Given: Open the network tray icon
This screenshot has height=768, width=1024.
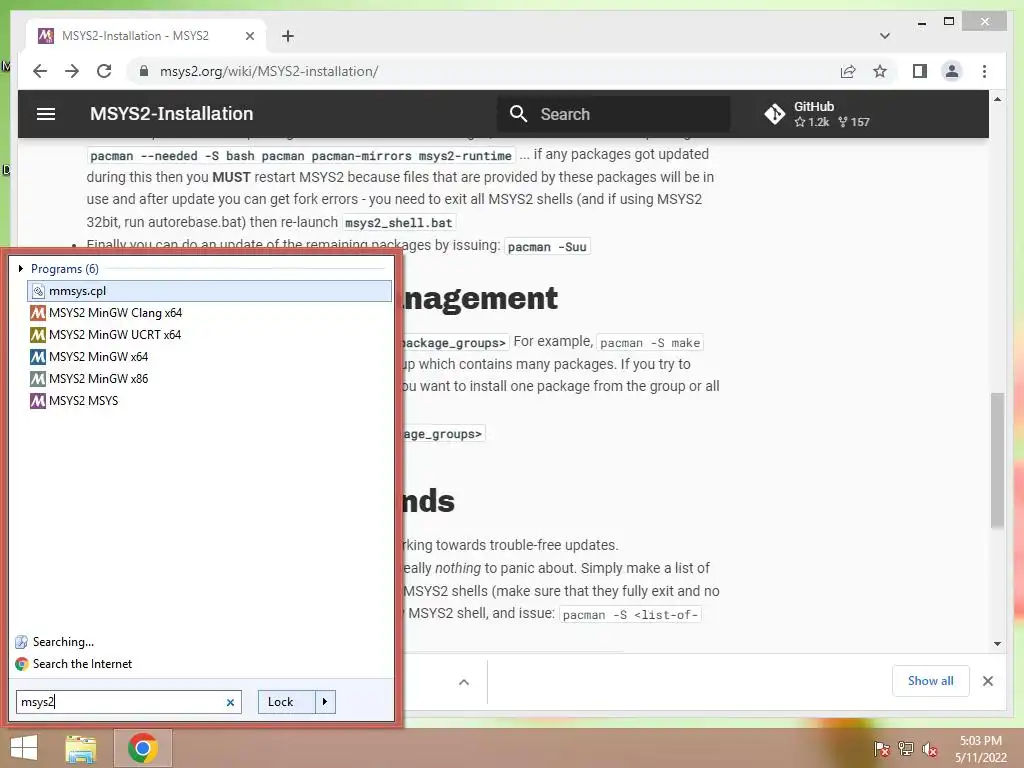Looking at the screenshot, I should pyautogui.click(x=906, y=749).
